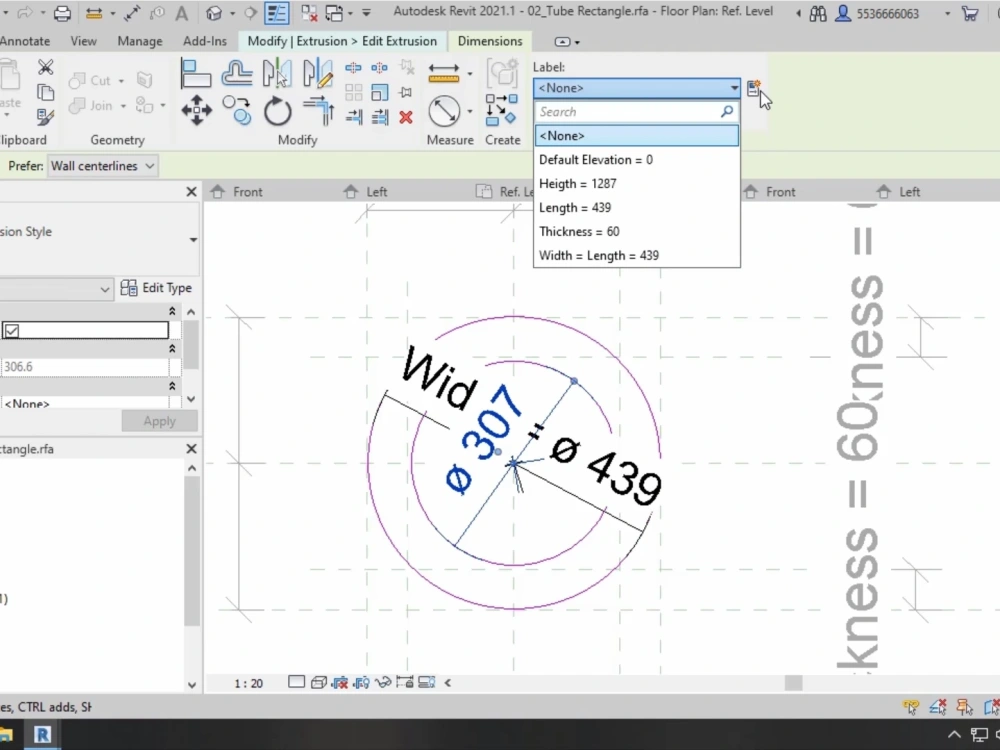Click the Text tool letter A icon
The height and width of the screenshot is (750, 1000).
tap(182, 13)
